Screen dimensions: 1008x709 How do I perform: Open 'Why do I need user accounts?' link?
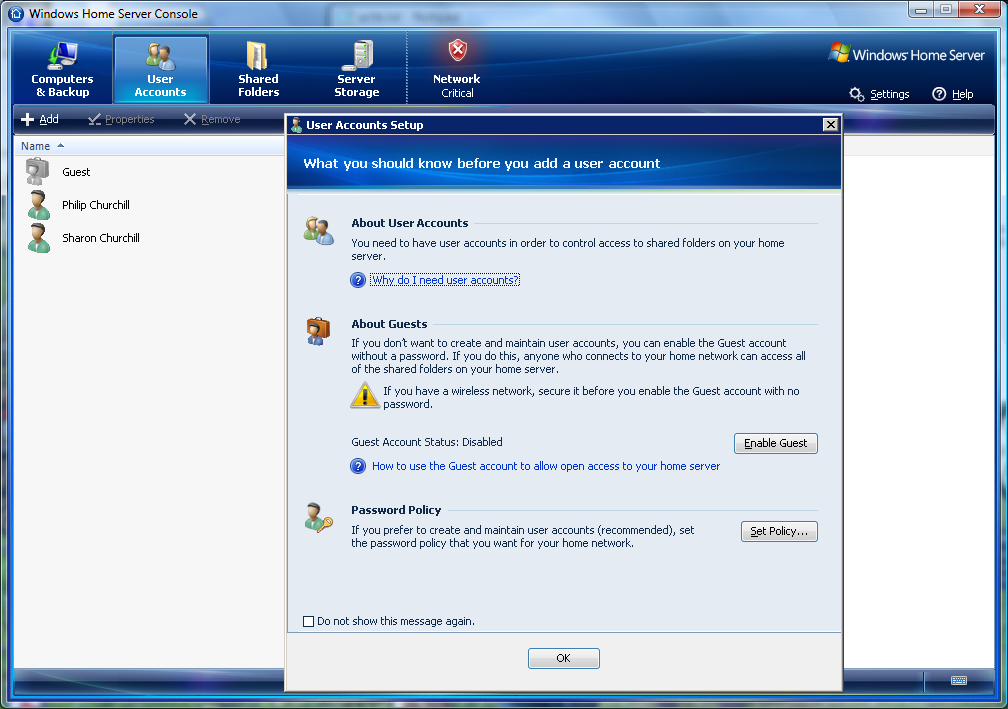445,280
